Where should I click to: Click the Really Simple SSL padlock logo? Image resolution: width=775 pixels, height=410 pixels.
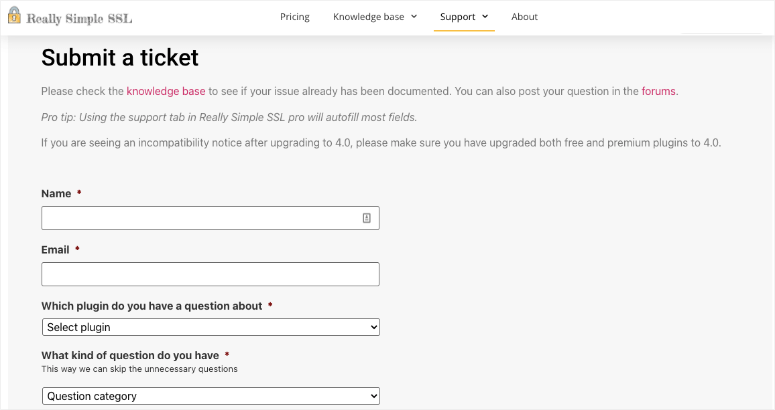14,15
